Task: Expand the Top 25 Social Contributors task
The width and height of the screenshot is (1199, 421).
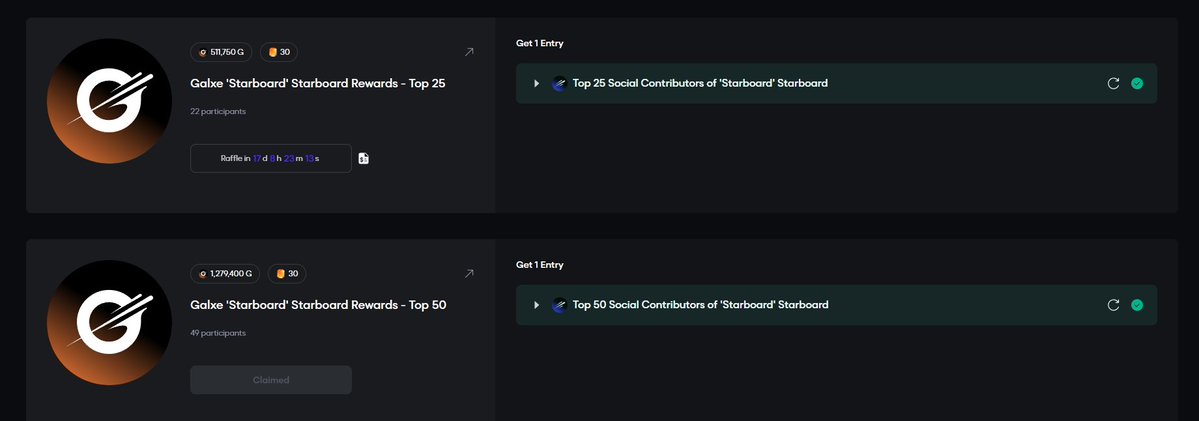Action: tap(537, 84)
